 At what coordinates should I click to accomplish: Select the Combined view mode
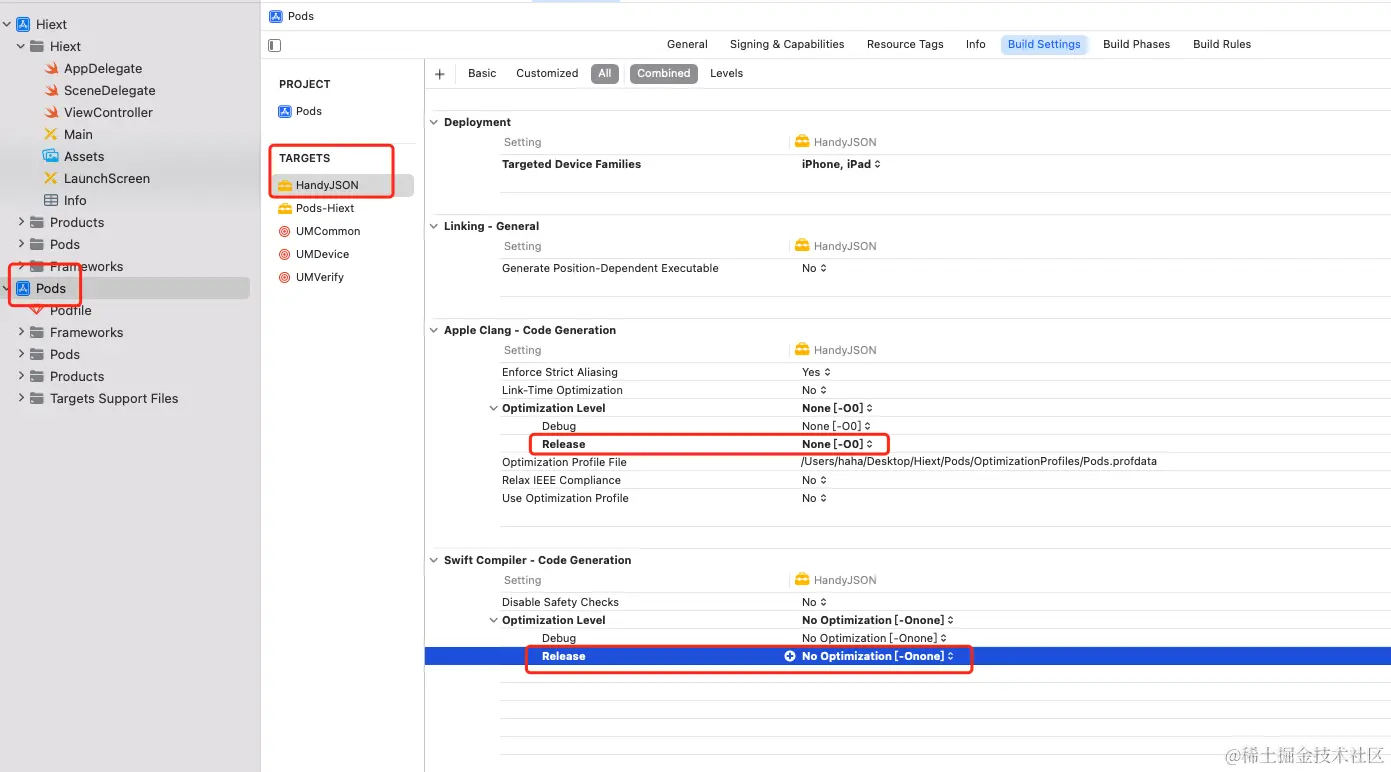click(x=664, y=73)
